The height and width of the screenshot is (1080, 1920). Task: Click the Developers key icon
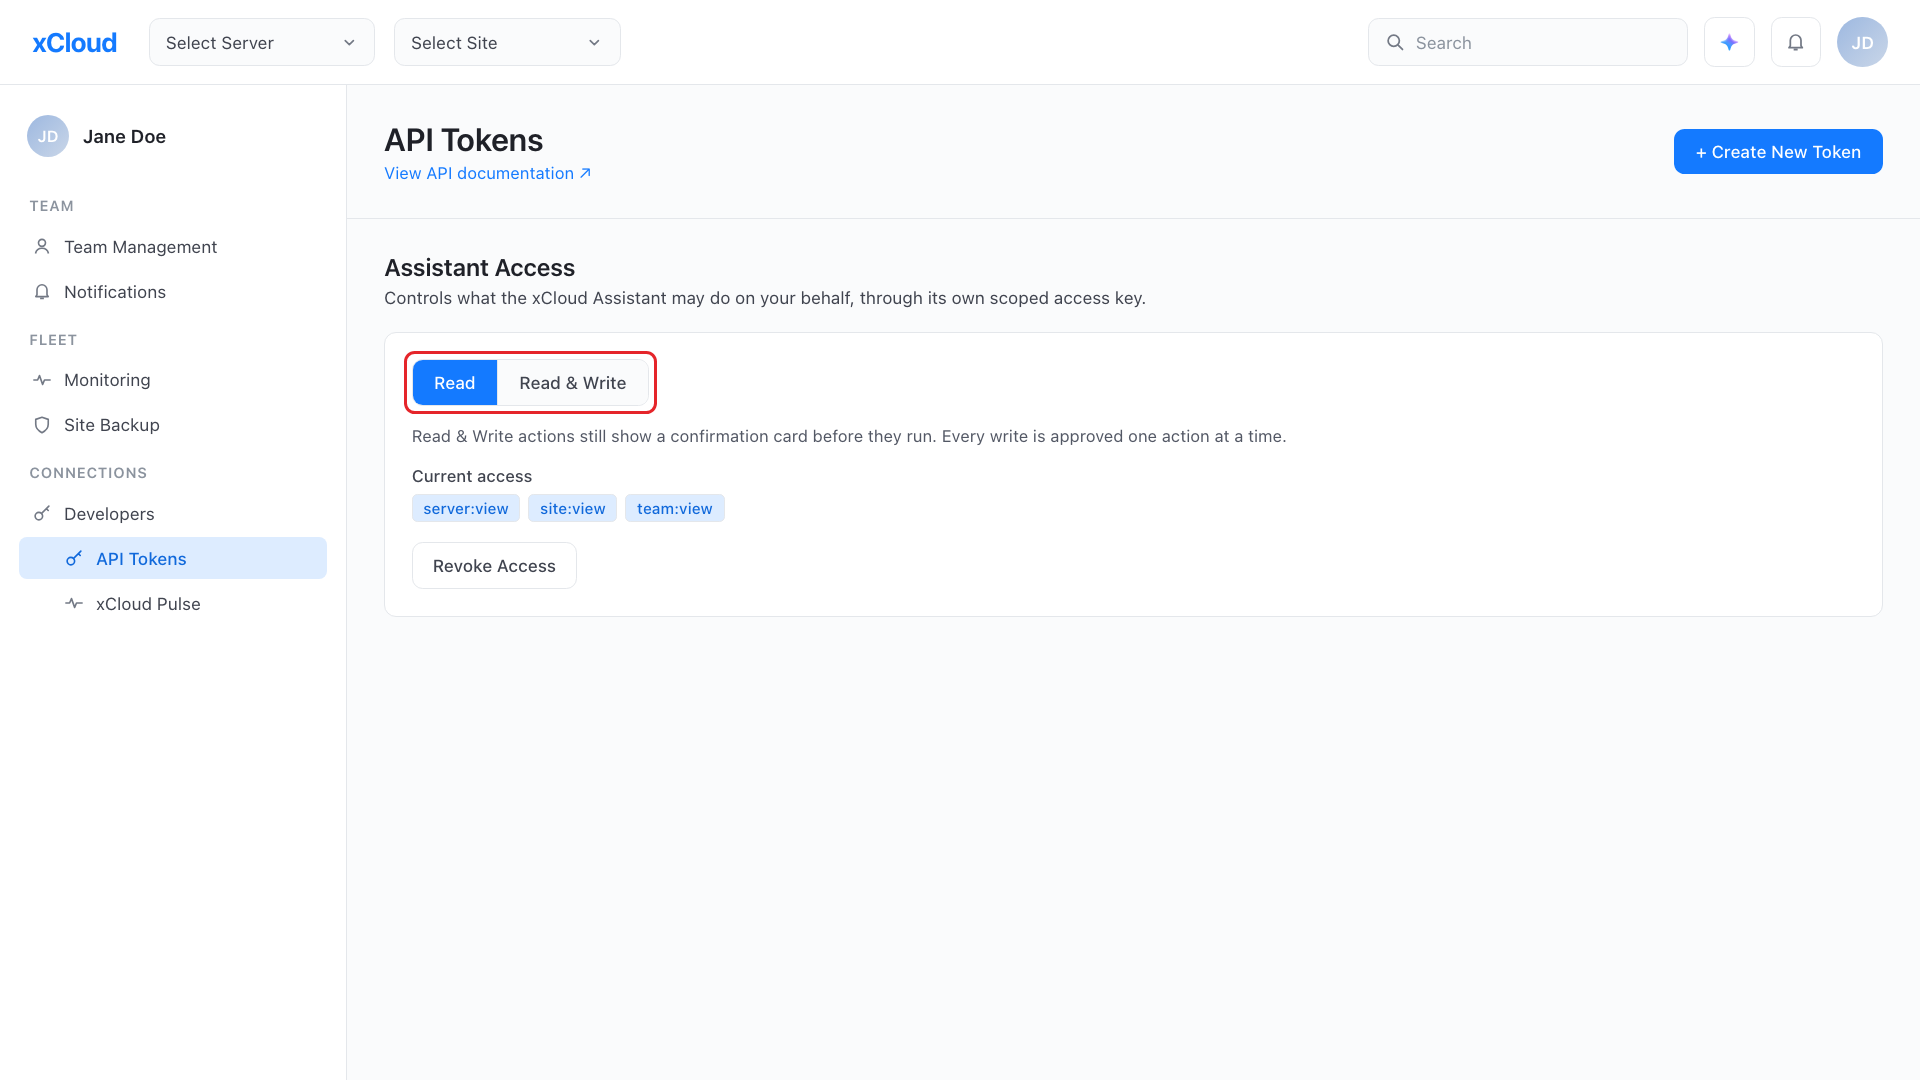[42, 513]
